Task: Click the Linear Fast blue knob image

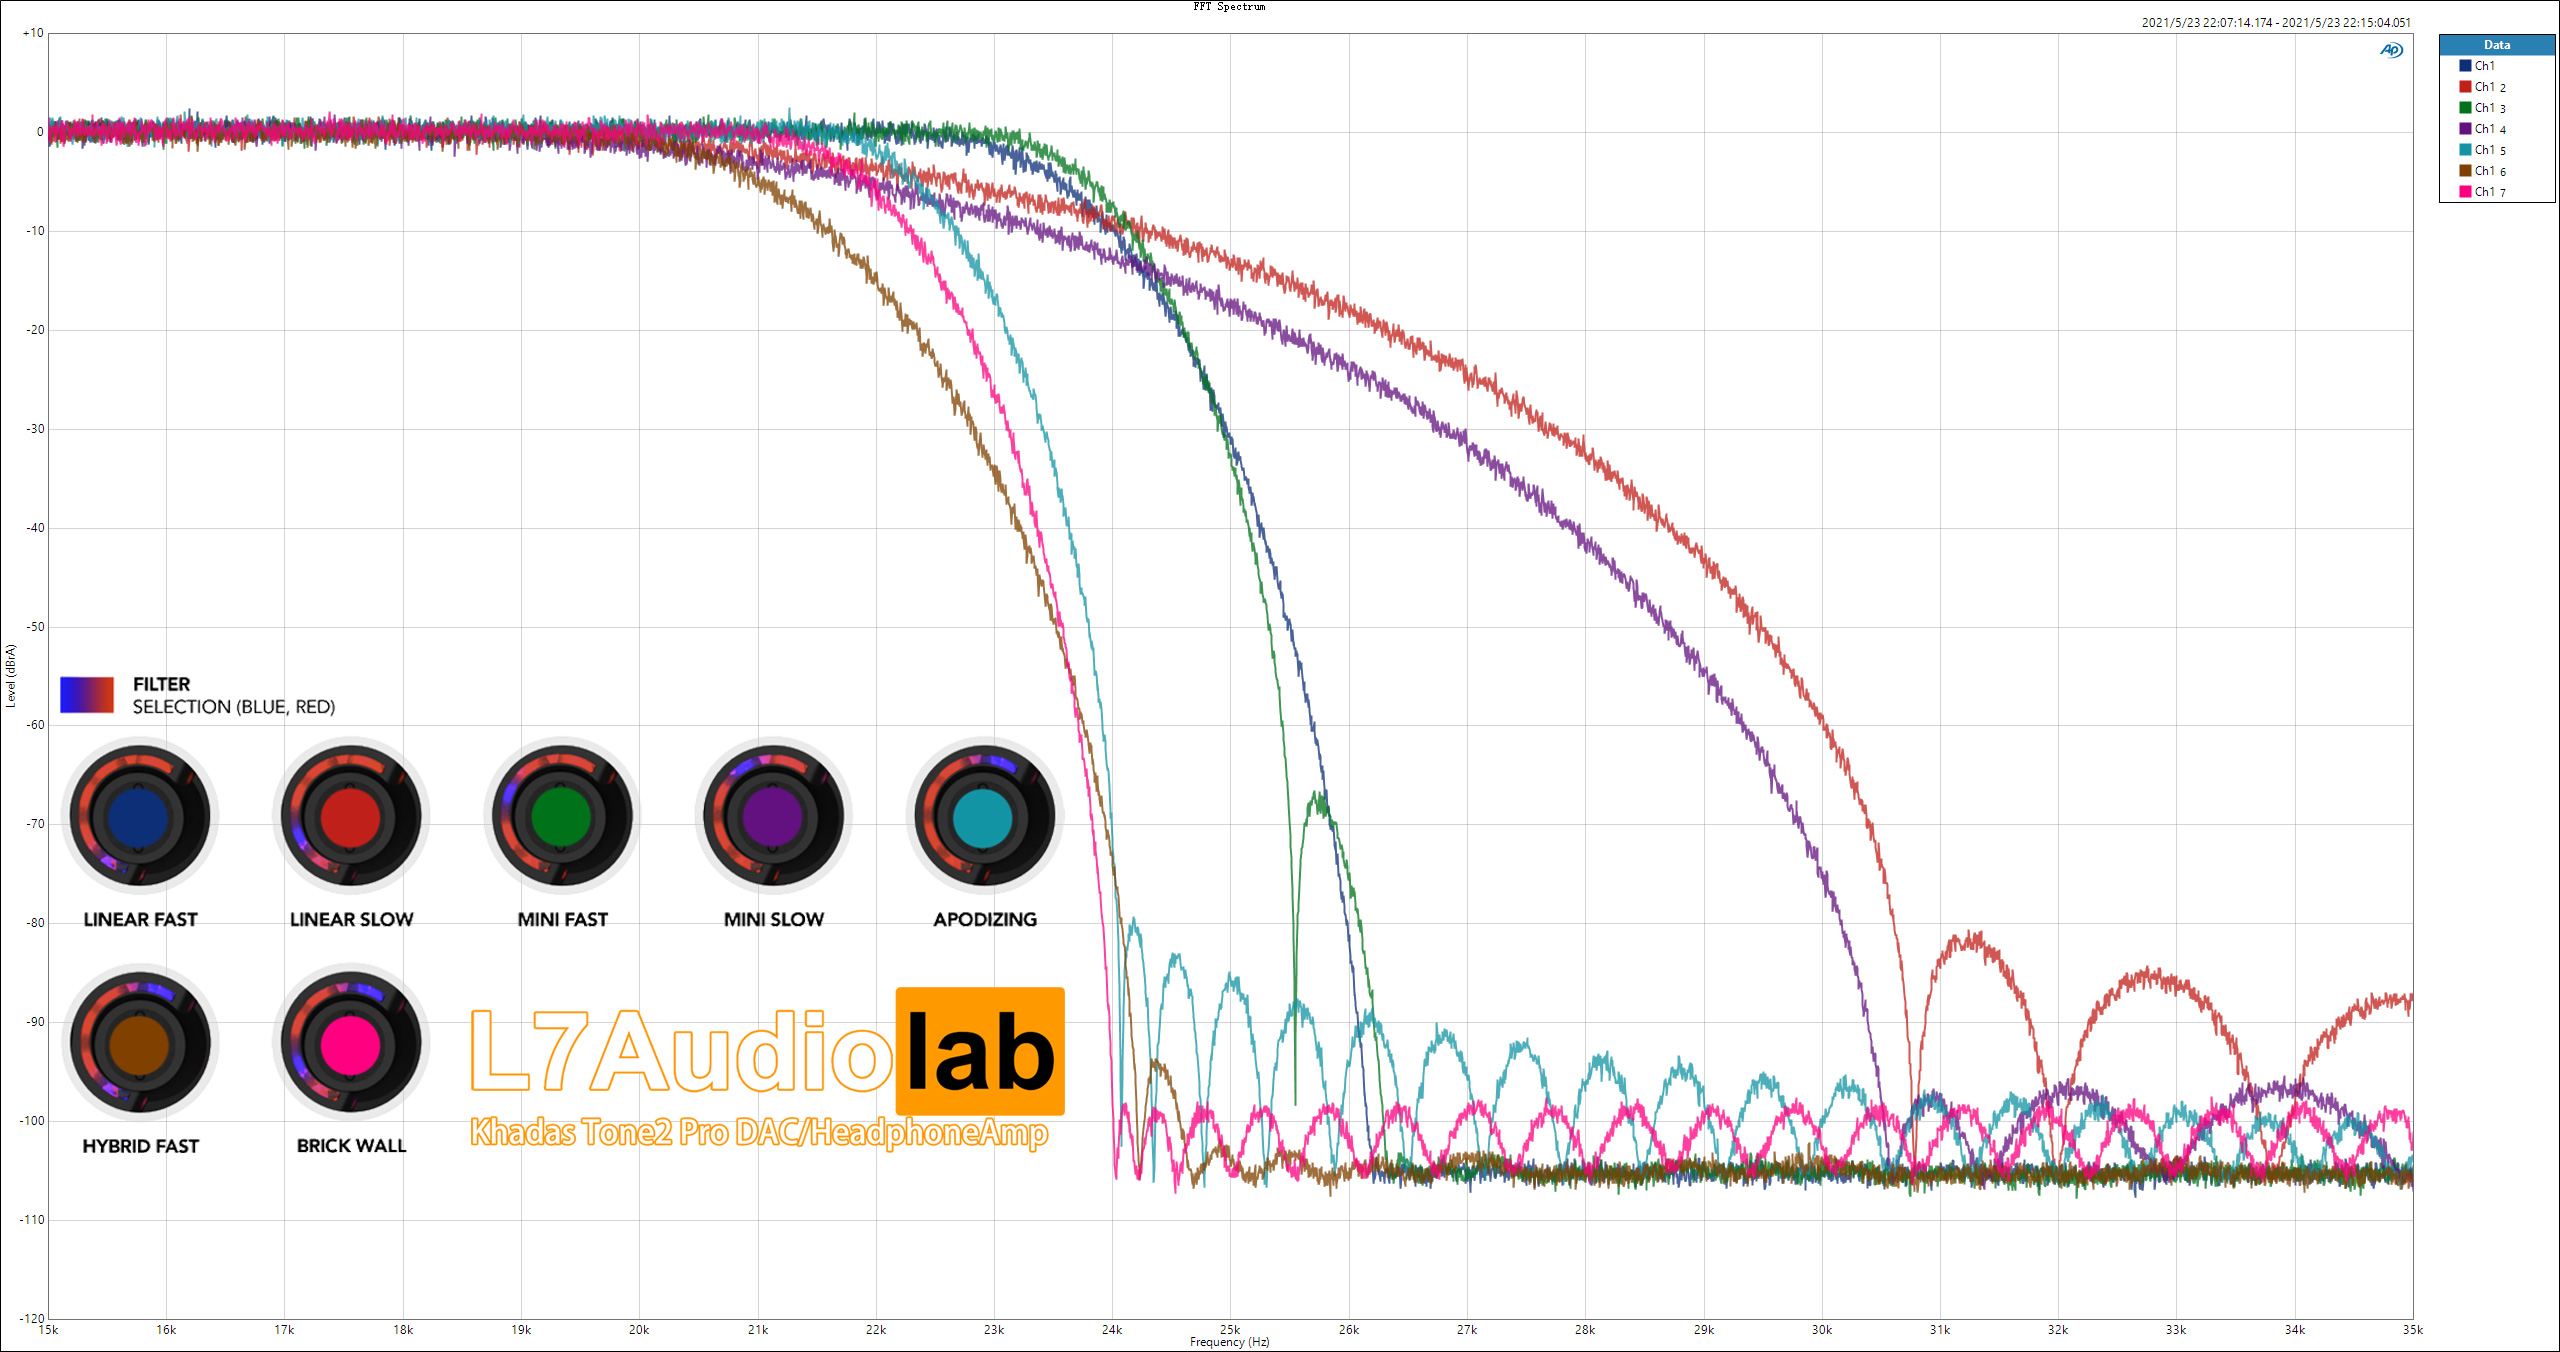Action: (x=140, y=816)
